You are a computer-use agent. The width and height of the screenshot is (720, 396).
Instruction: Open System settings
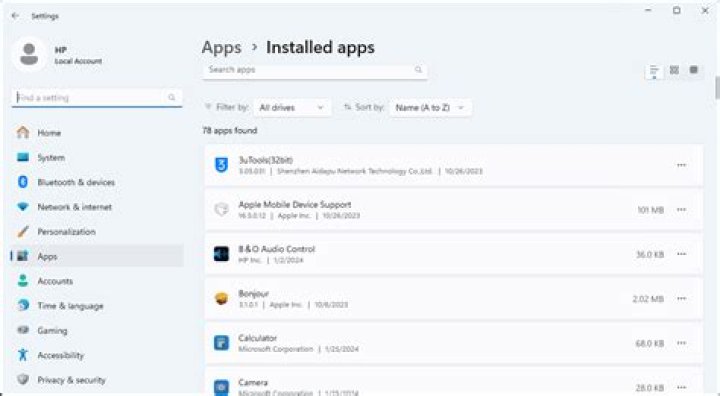click(x=96, y=158)
